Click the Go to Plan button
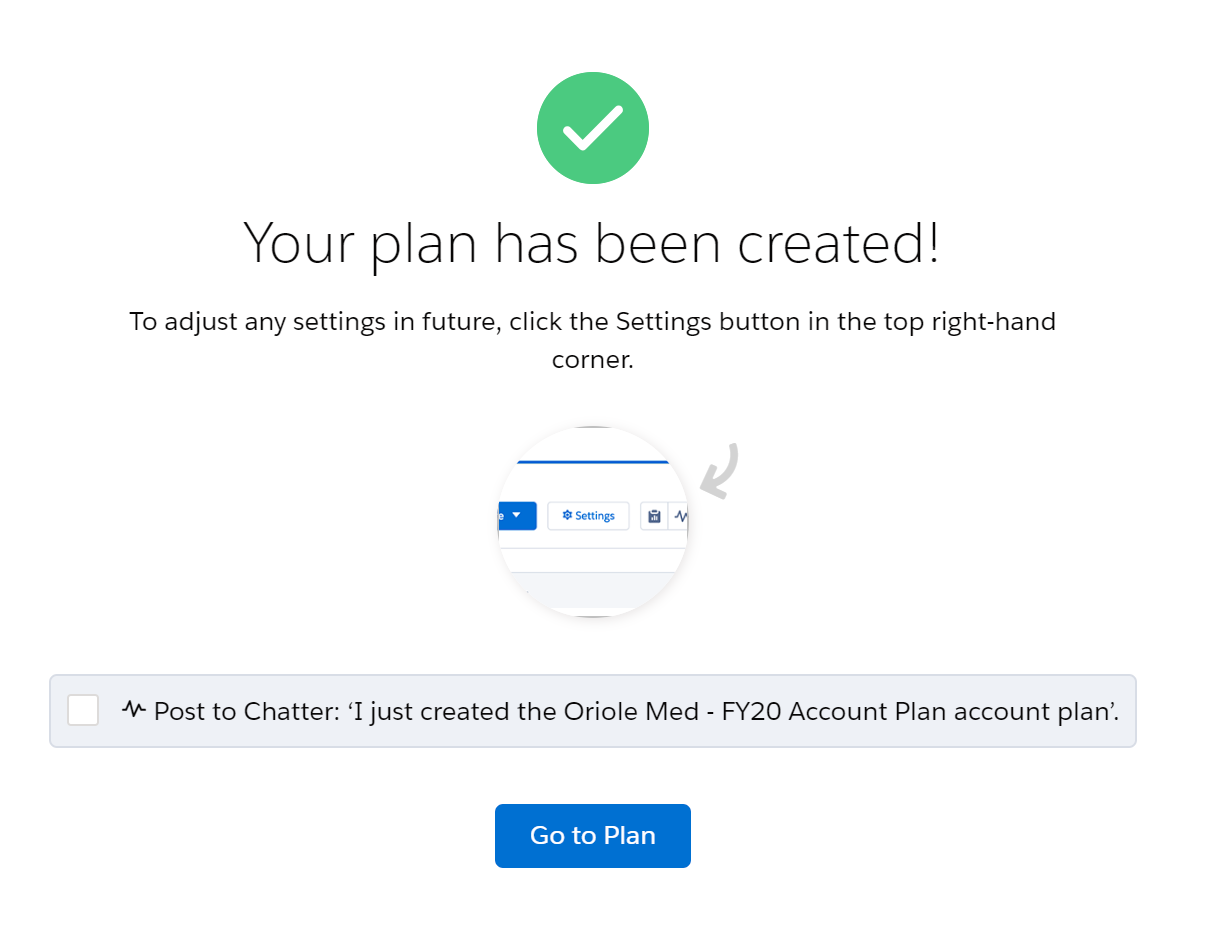This screenshot has width=1209, height=935. click(x=593, y=836)
